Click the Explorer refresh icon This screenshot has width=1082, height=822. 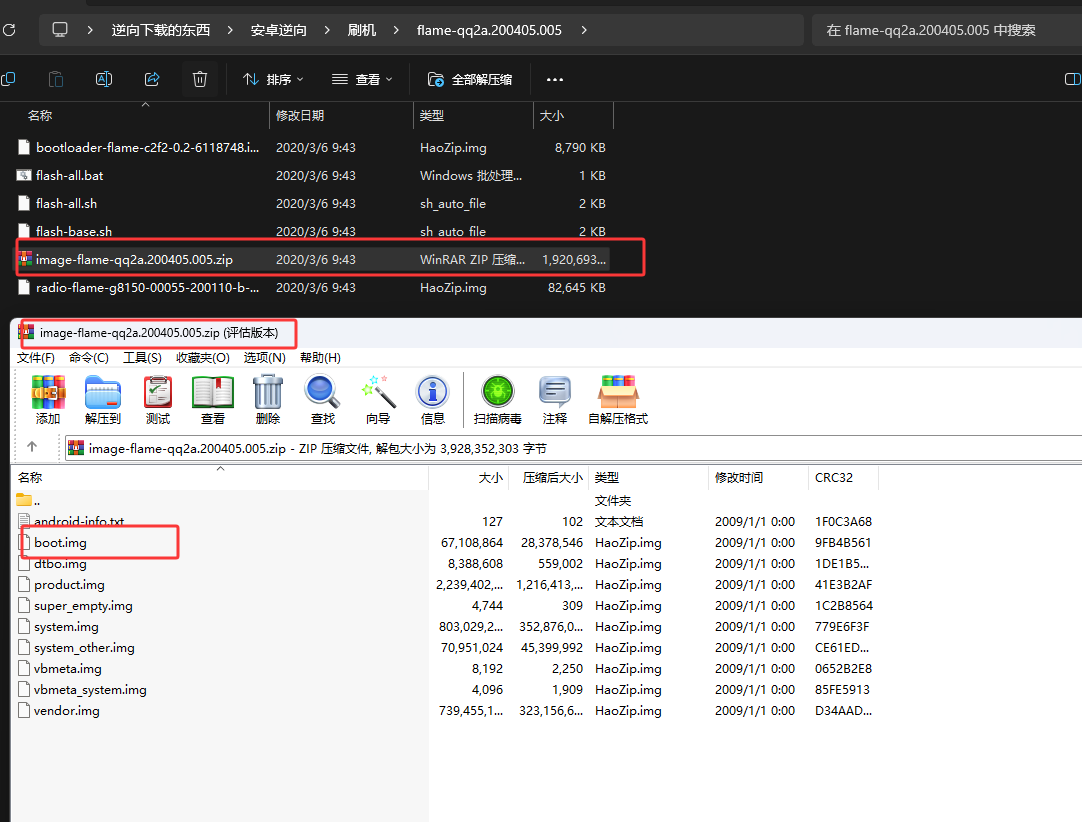(9, 30)
